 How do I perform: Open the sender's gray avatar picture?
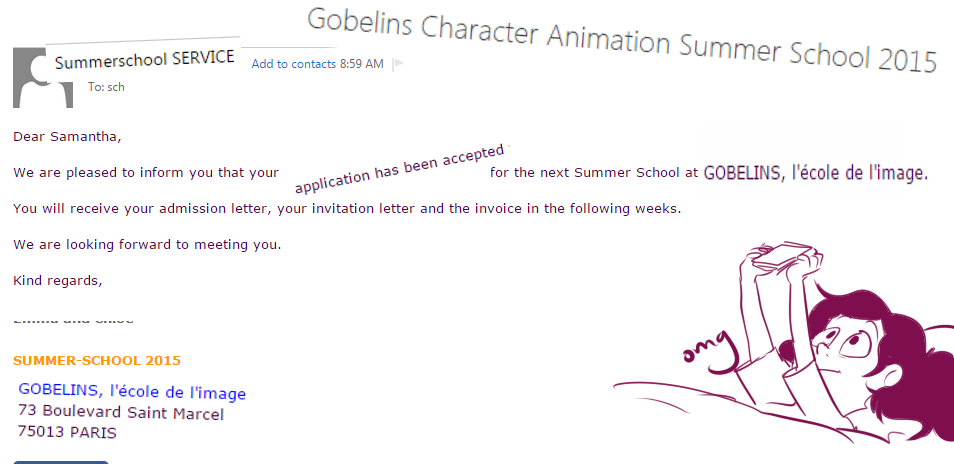point(43,78)
